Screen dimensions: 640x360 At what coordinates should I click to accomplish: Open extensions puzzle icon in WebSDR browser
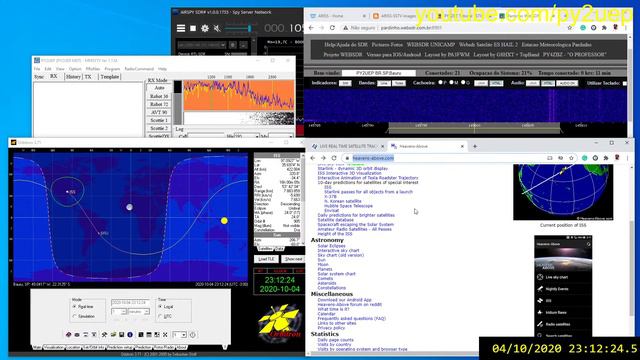pos(604,28)
